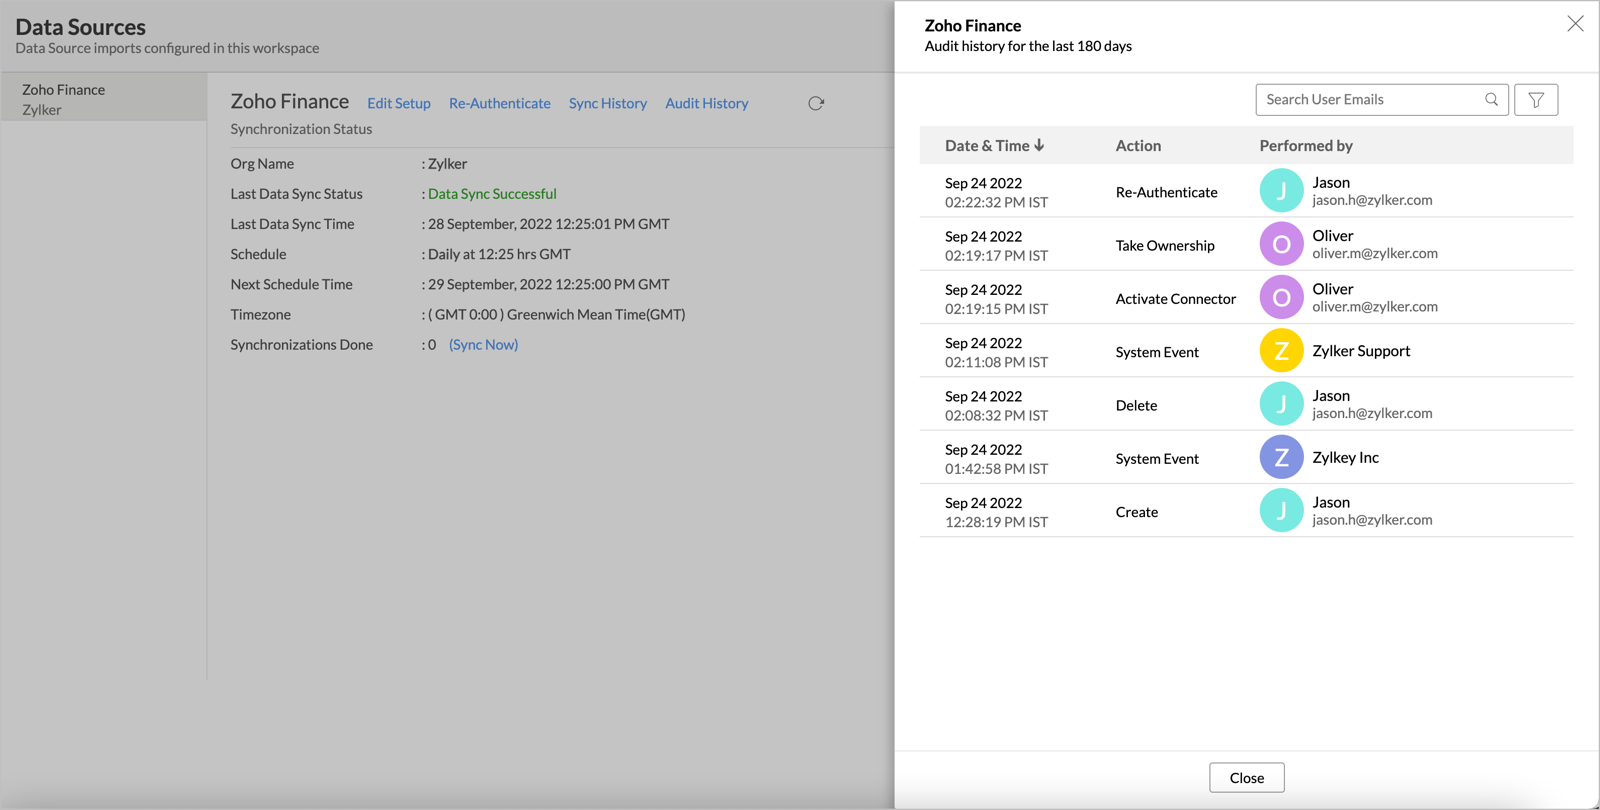Click the Re-Authenticate link
The image size is (1600, 810).
tap(500, 103)
